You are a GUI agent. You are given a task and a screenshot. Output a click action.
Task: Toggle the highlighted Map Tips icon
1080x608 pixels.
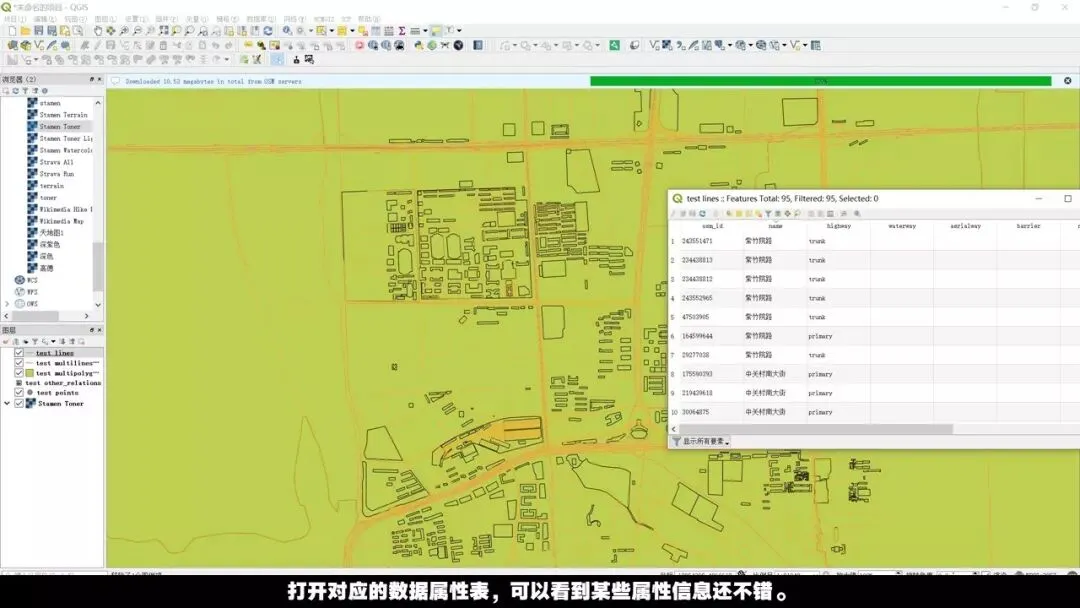click(x=436, y=31)
